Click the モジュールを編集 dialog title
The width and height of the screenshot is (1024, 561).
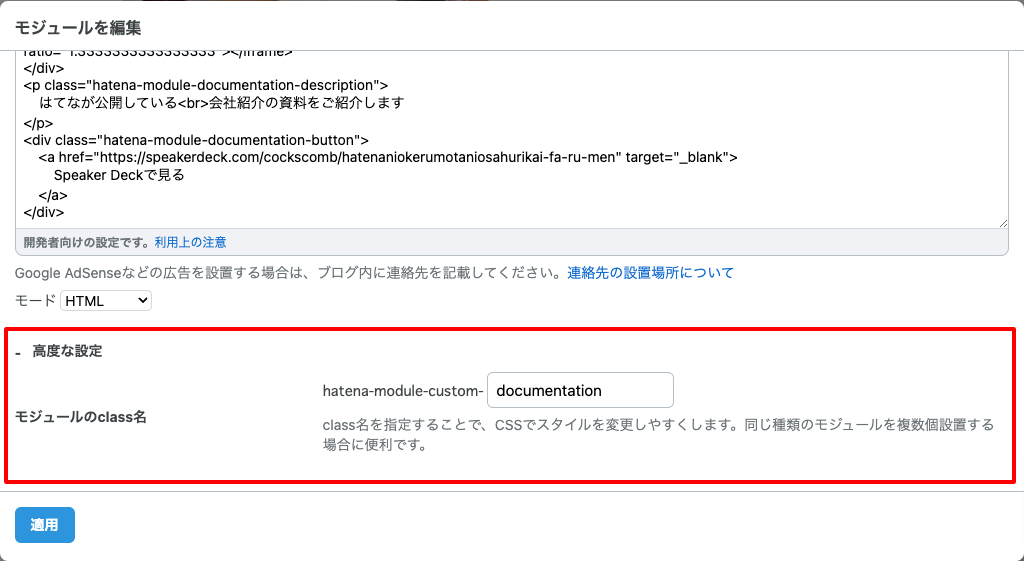click(78, 27)
